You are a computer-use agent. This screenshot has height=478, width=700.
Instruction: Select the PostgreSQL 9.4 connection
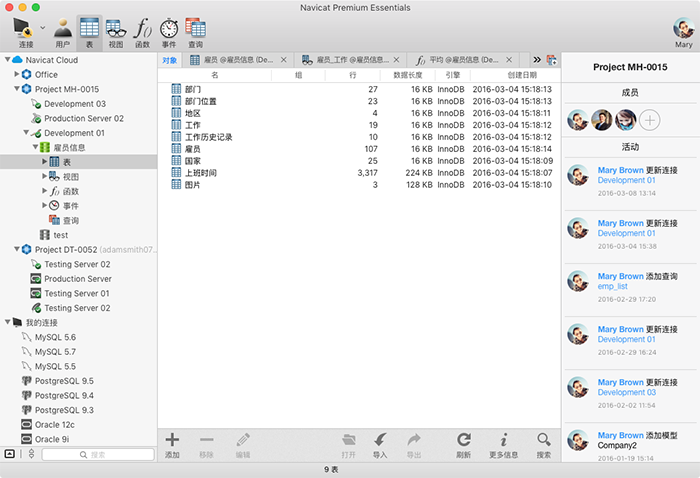64,395
